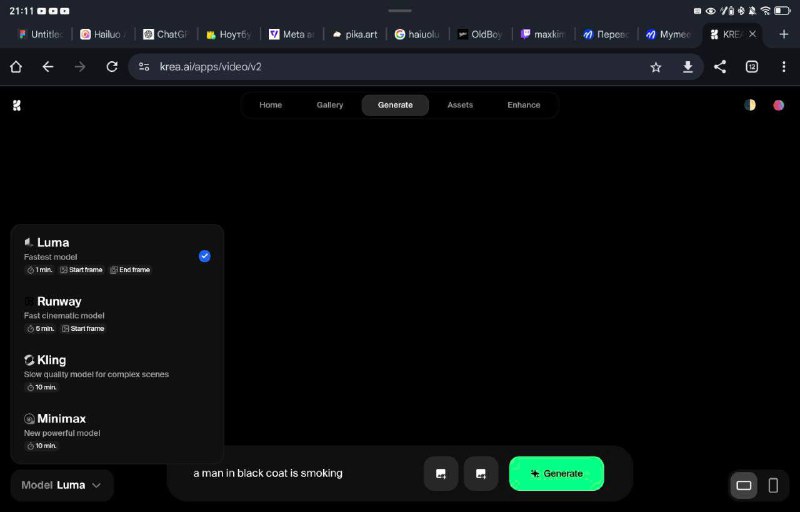The width and height of the screenshot is (800, 512).
Task: Collapse the Model Luma dropdown
Action: coord(62,485)
